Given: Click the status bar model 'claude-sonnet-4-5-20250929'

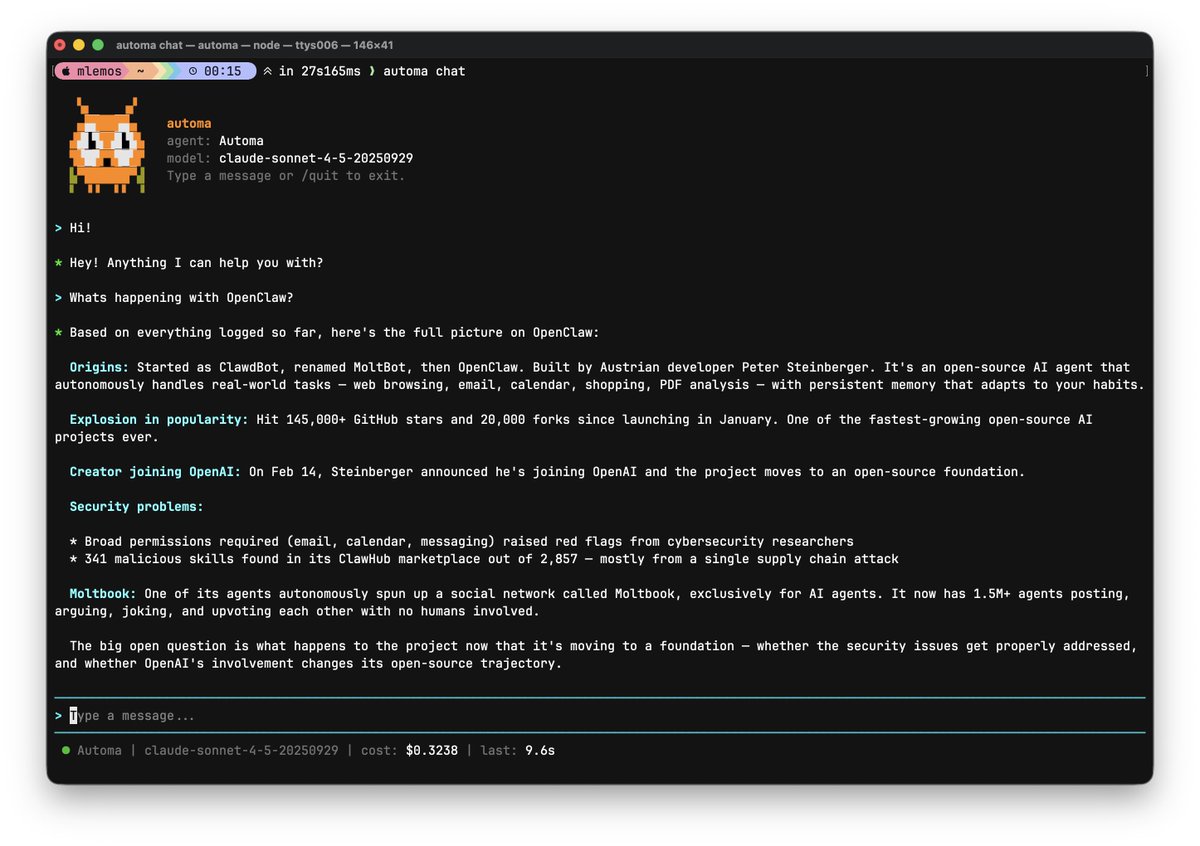Looking at the screenshot, I should (241, 750).
